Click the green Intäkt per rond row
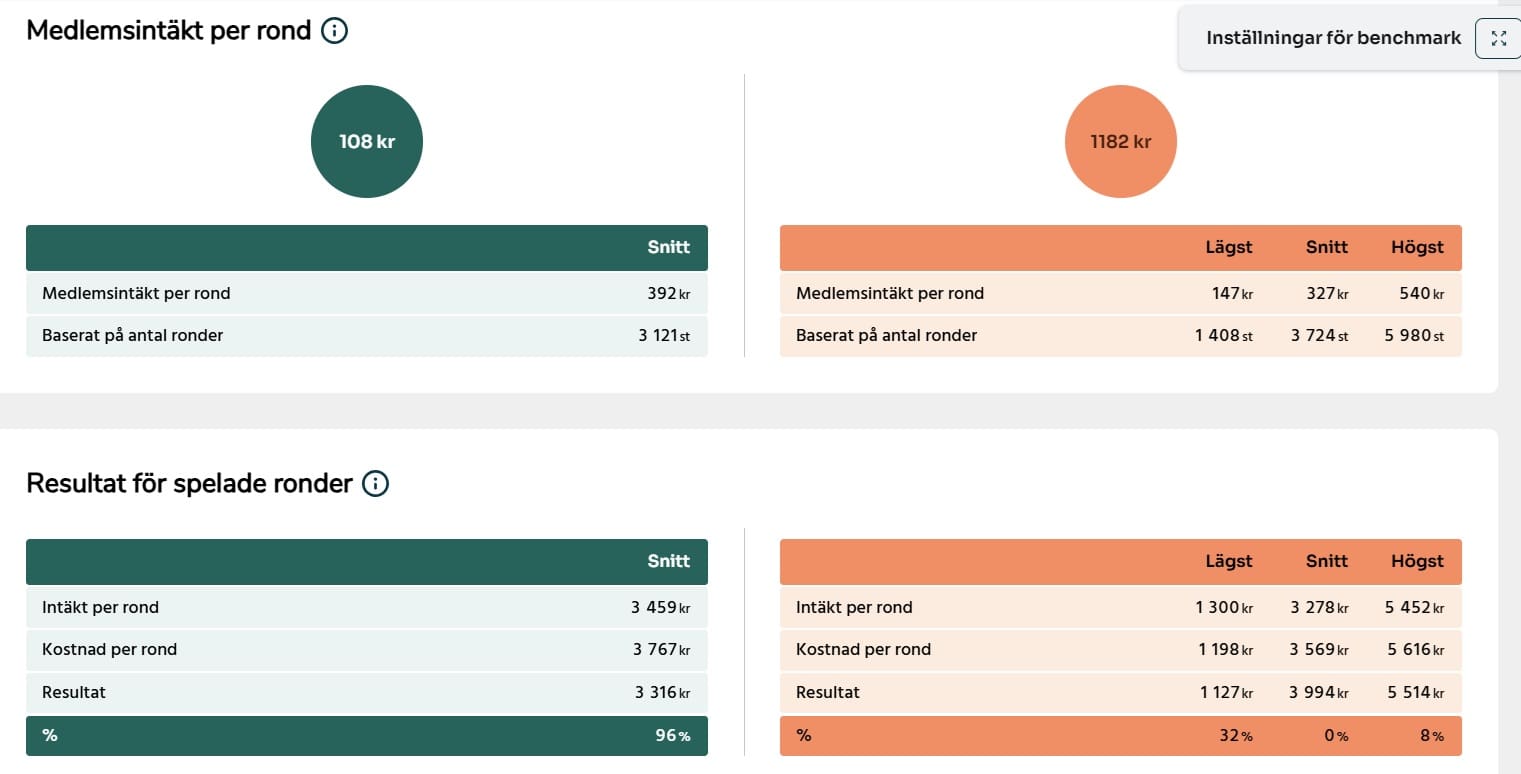The width and height of the screenshot is (1521, 774). tap(366, 607)
